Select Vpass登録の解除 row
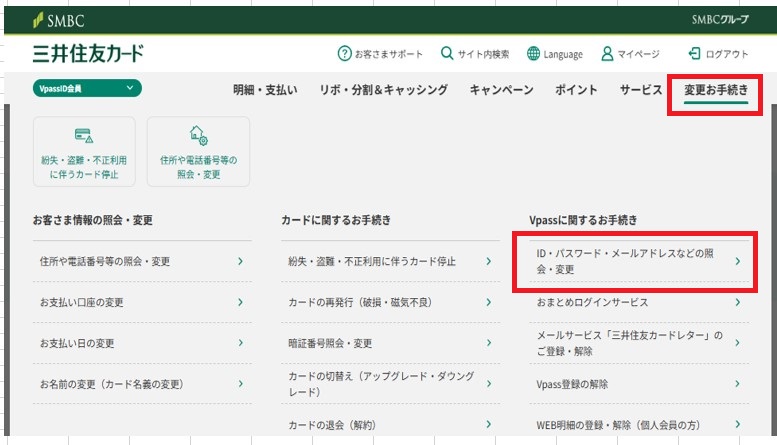The height and width of the screenshot is (445, 777). 639,384
